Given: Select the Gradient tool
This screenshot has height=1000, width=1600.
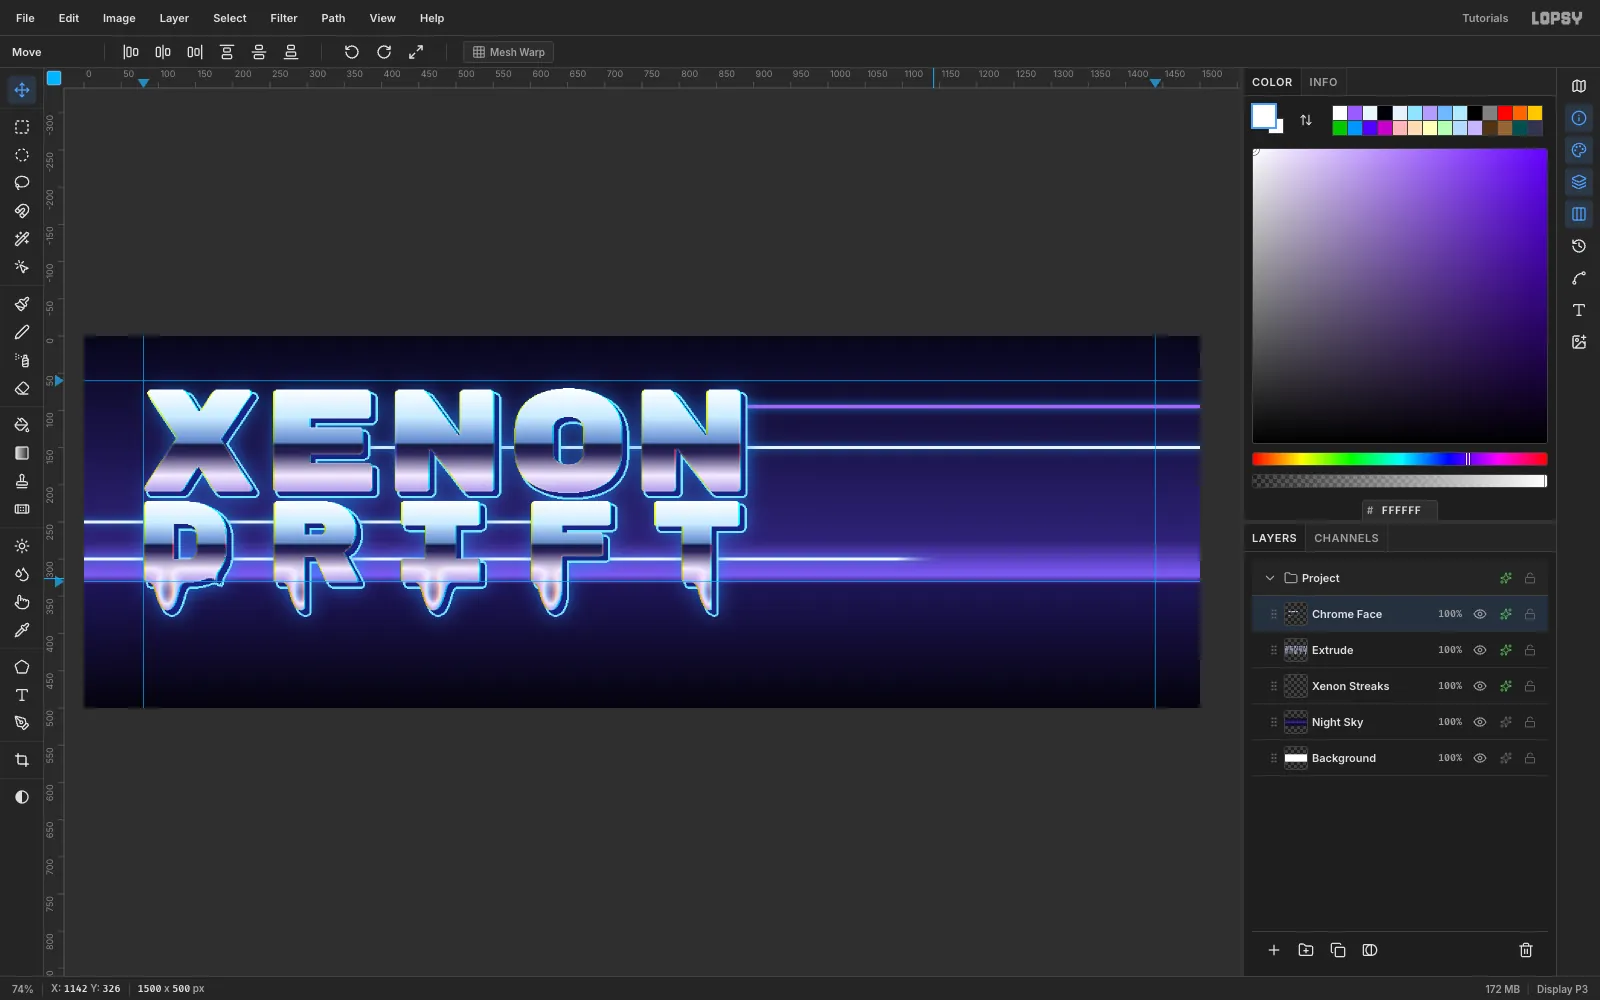Looking at the screenshot, I should (x=22, y=453).
